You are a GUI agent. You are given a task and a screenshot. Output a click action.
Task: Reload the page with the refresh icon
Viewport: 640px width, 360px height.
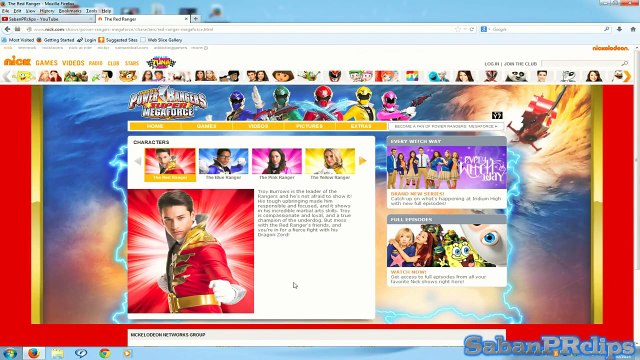tap(472, 29)
